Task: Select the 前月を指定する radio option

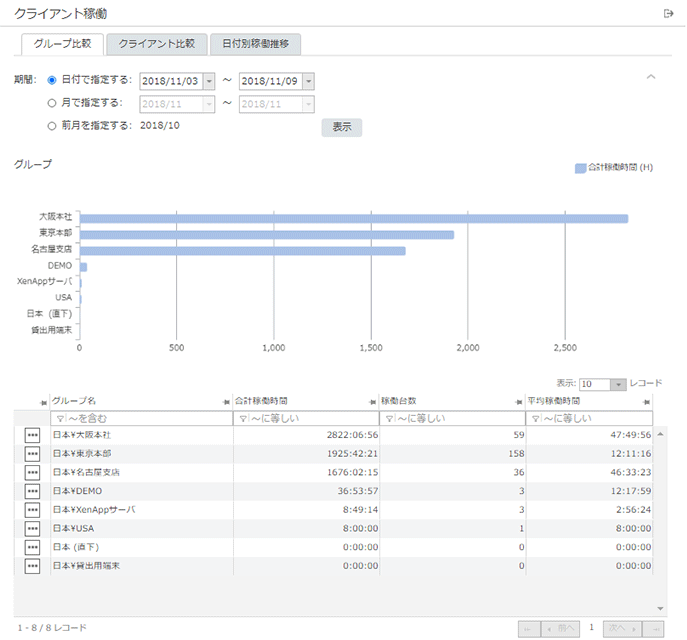Action: (52, 126)
